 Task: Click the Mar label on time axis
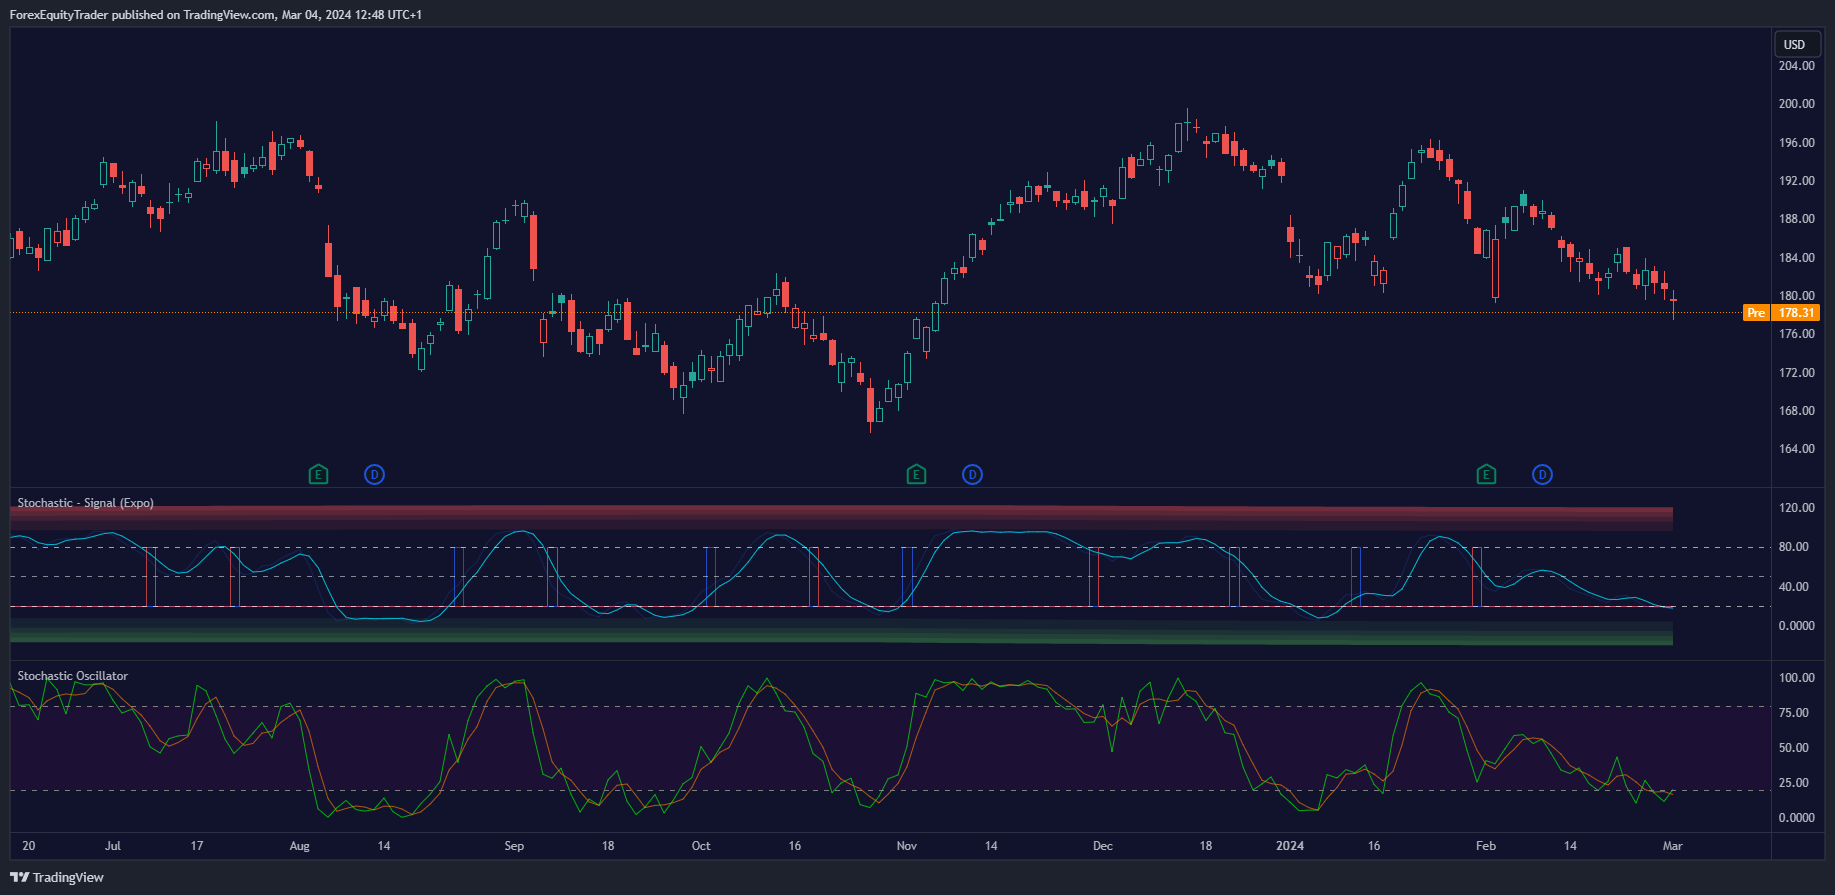(x=1673, y=846)
